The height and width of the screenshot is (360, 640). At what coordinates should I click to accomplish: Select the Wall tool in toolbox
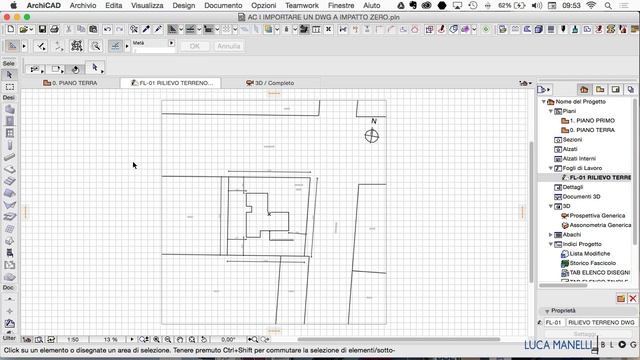(x=9, y=109)
